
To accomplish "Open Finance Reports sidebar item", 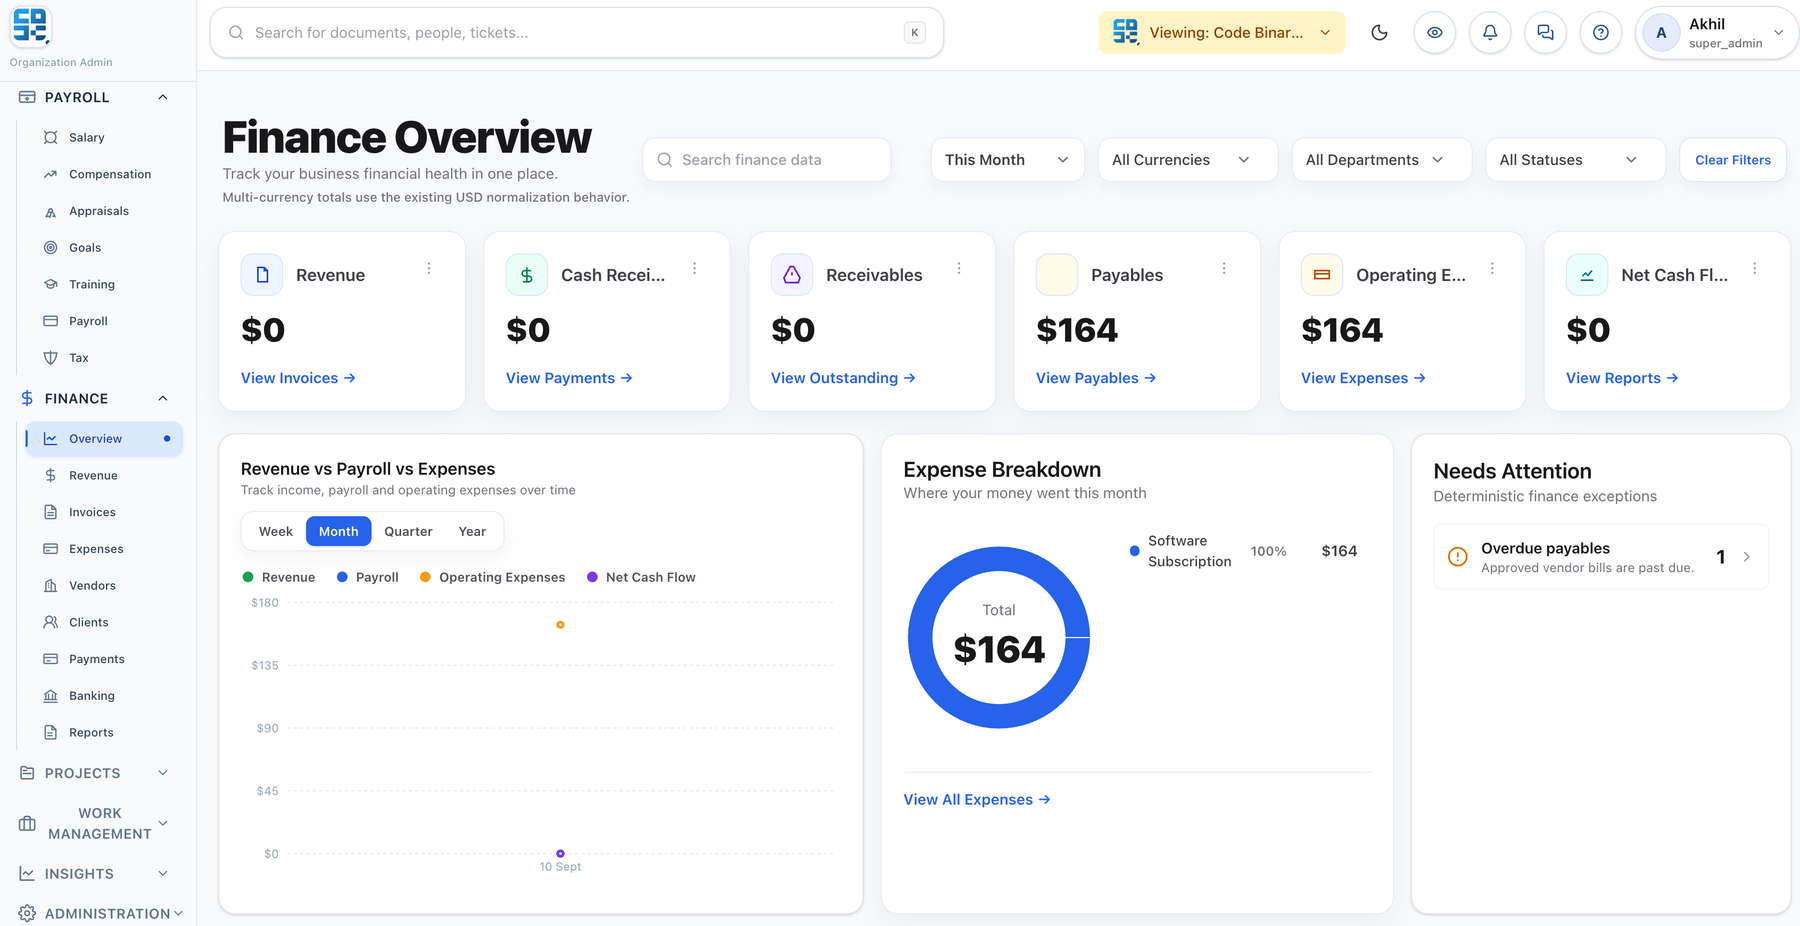I will [104, 733].
